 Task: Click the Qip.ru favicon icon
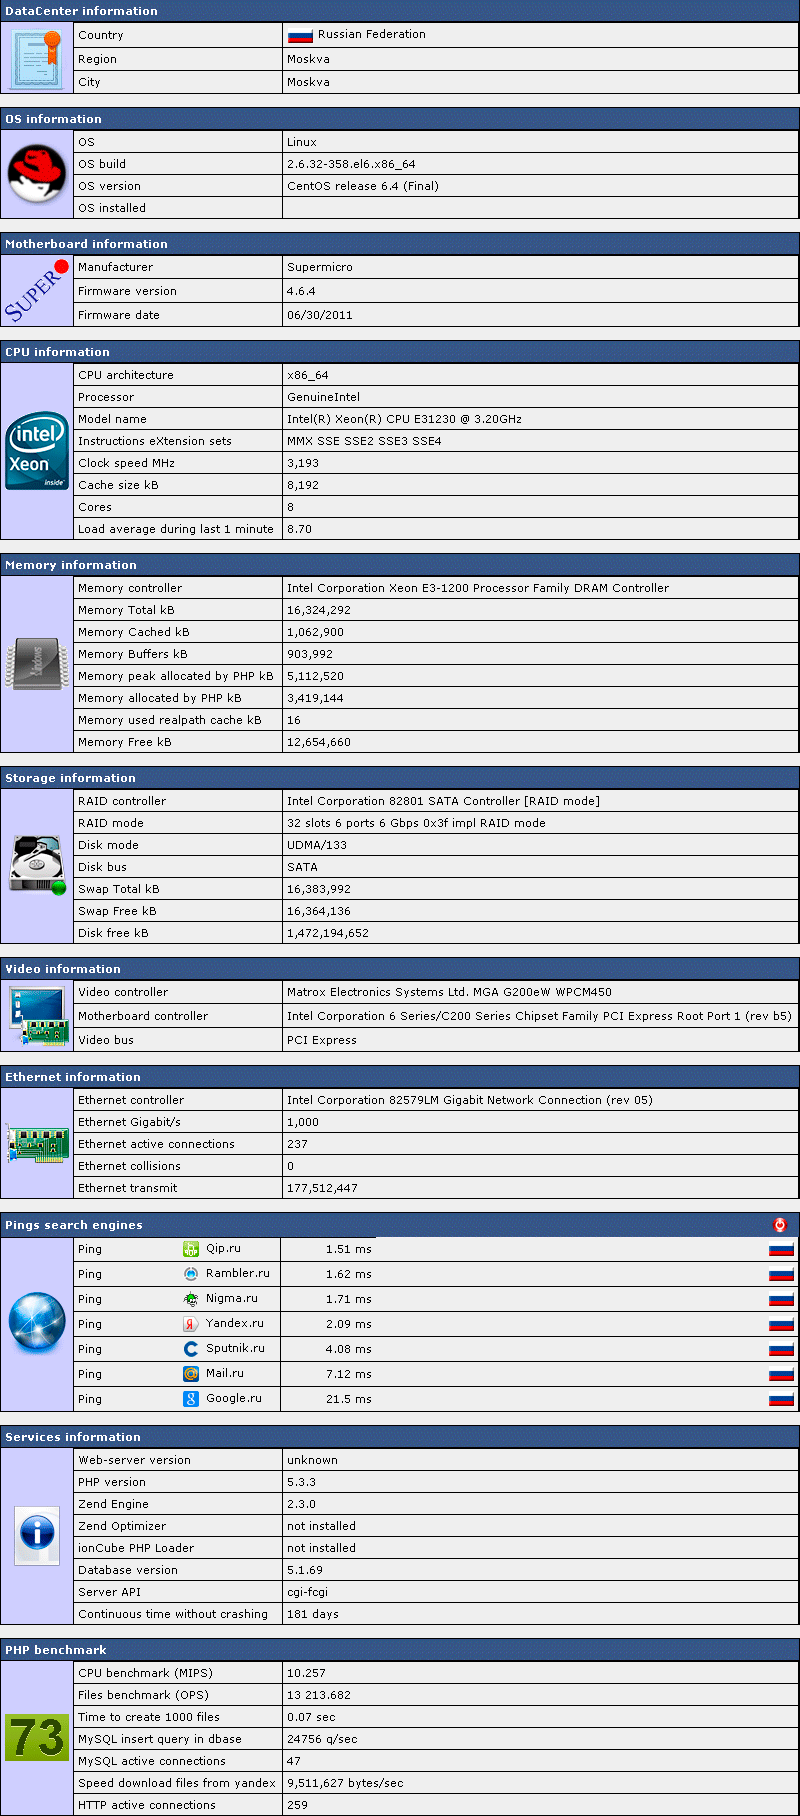(191, 1249)
